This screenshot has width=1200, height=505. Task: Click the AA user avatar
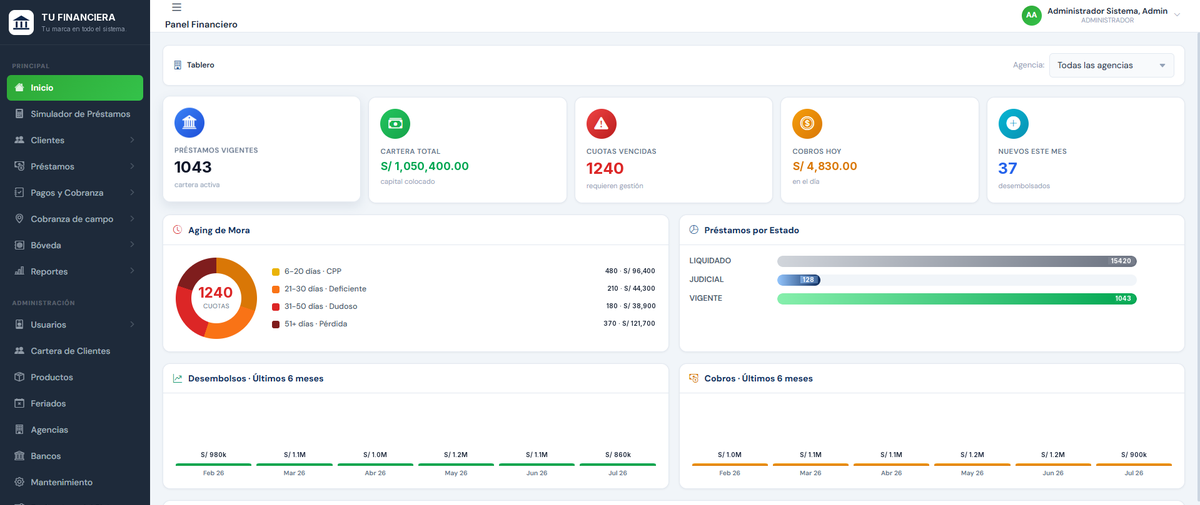[1031, 15]
